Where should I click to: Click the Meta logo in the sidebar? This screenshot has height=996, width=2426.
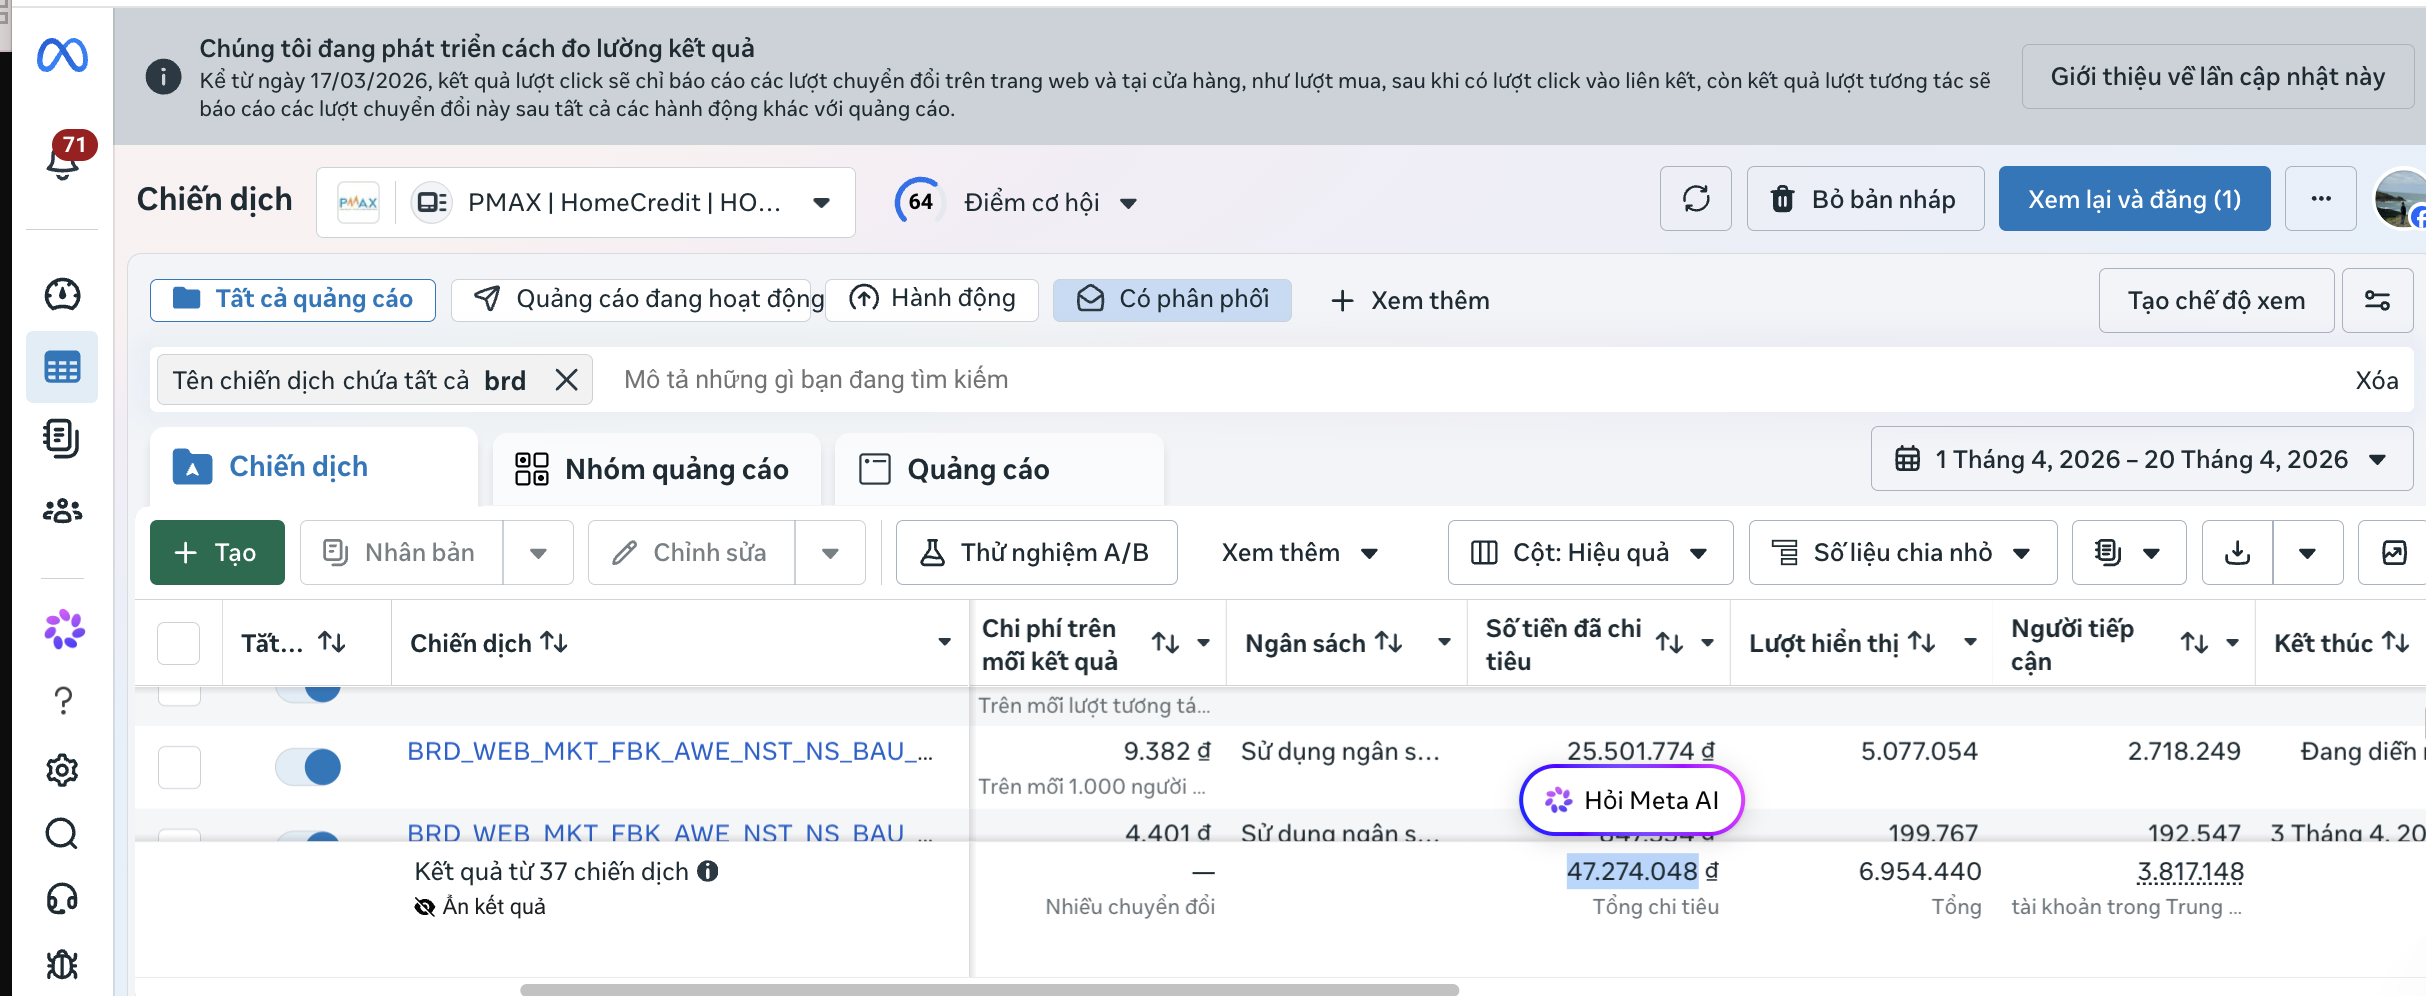(62, 55)
